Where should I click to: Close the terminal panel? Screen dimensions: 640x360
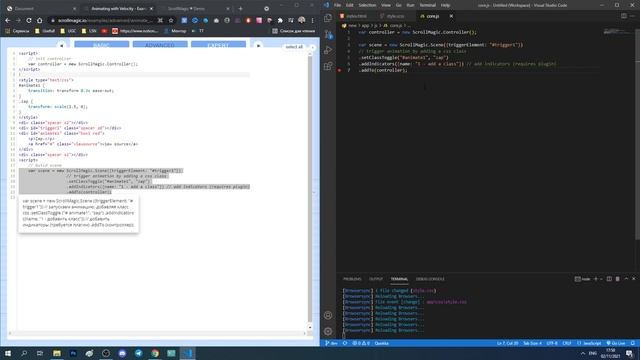pyautogui.click(x=634, y=279)
